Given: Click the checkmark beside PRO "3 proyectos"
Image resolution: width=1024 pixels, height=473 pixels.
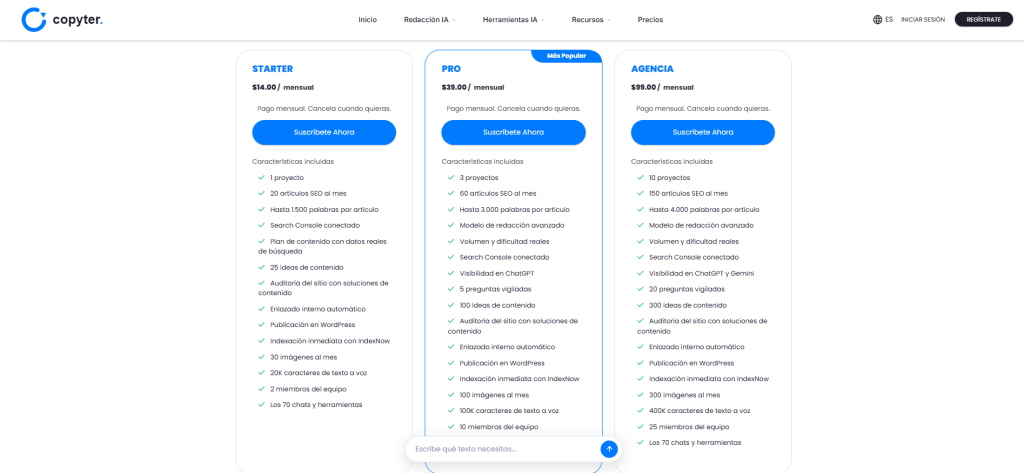Looking at the screenshot, I should pos(451,178).
